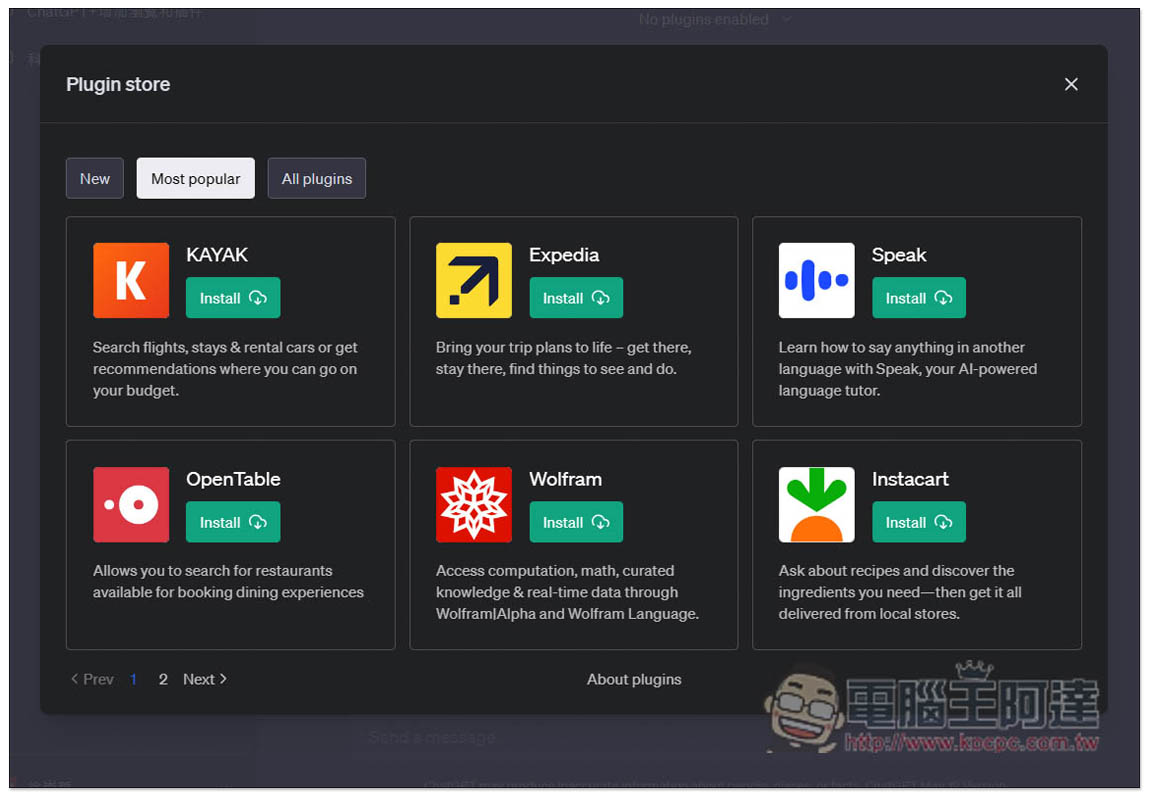Viewport: 1149px width, 797px height.
Task: Jump to page 2 of plugins
Action: click(x=163, y=679)
